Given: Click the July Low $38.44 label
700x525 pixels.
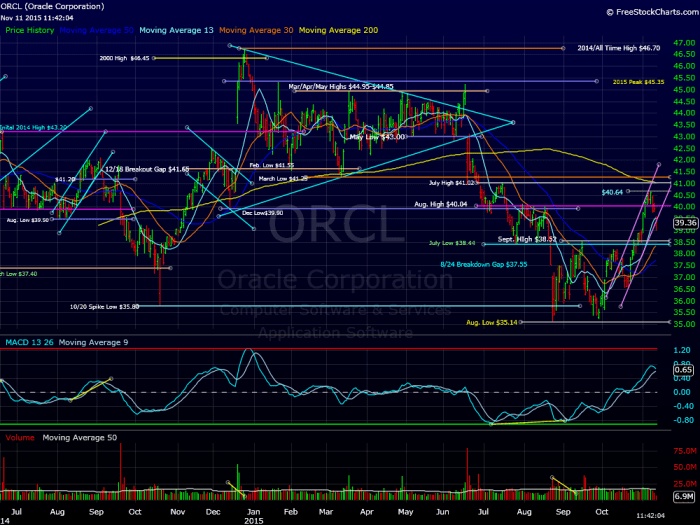Looking at the screenshot, I should click(x=452, y=243).
